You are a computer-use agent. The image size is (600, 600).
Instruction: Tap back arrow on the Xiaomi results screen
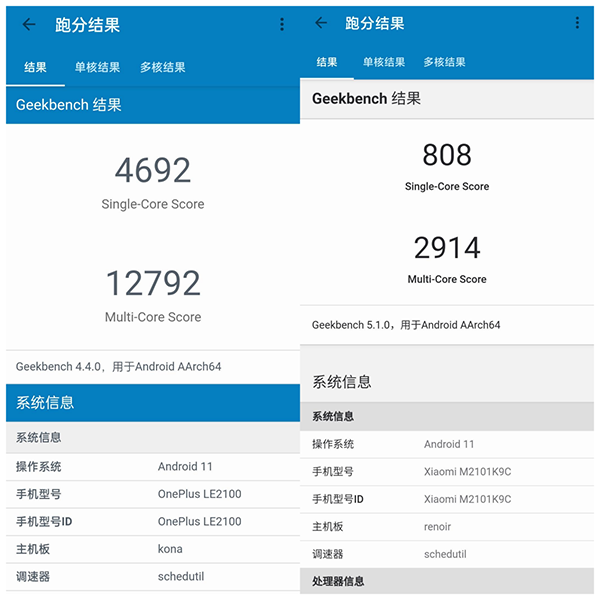coord(321,23)
